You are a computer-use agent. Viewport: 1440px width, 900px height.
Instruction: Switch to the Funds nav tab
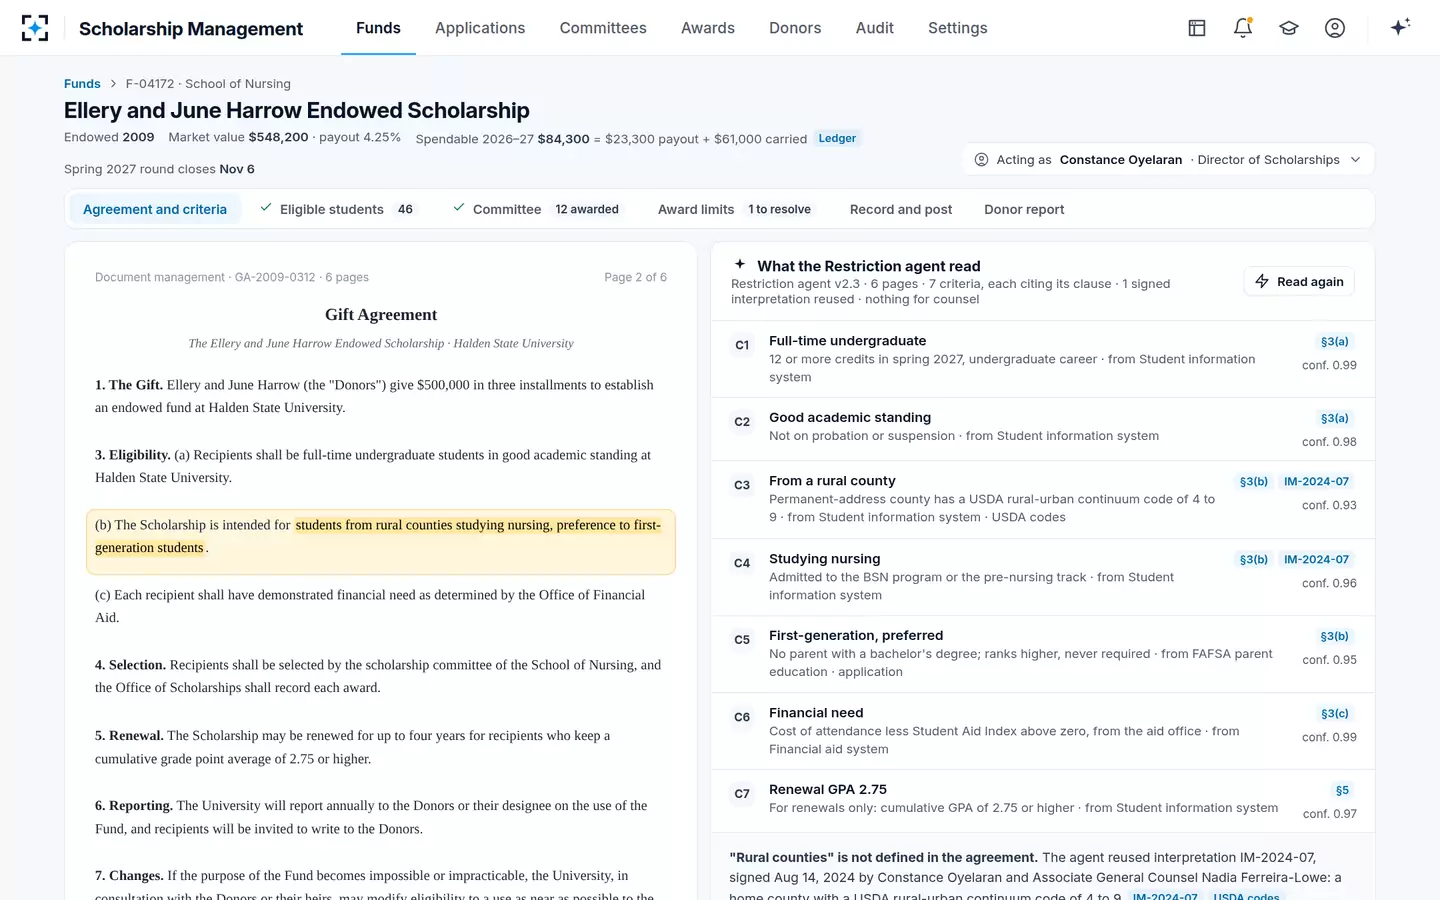[378, 28]
